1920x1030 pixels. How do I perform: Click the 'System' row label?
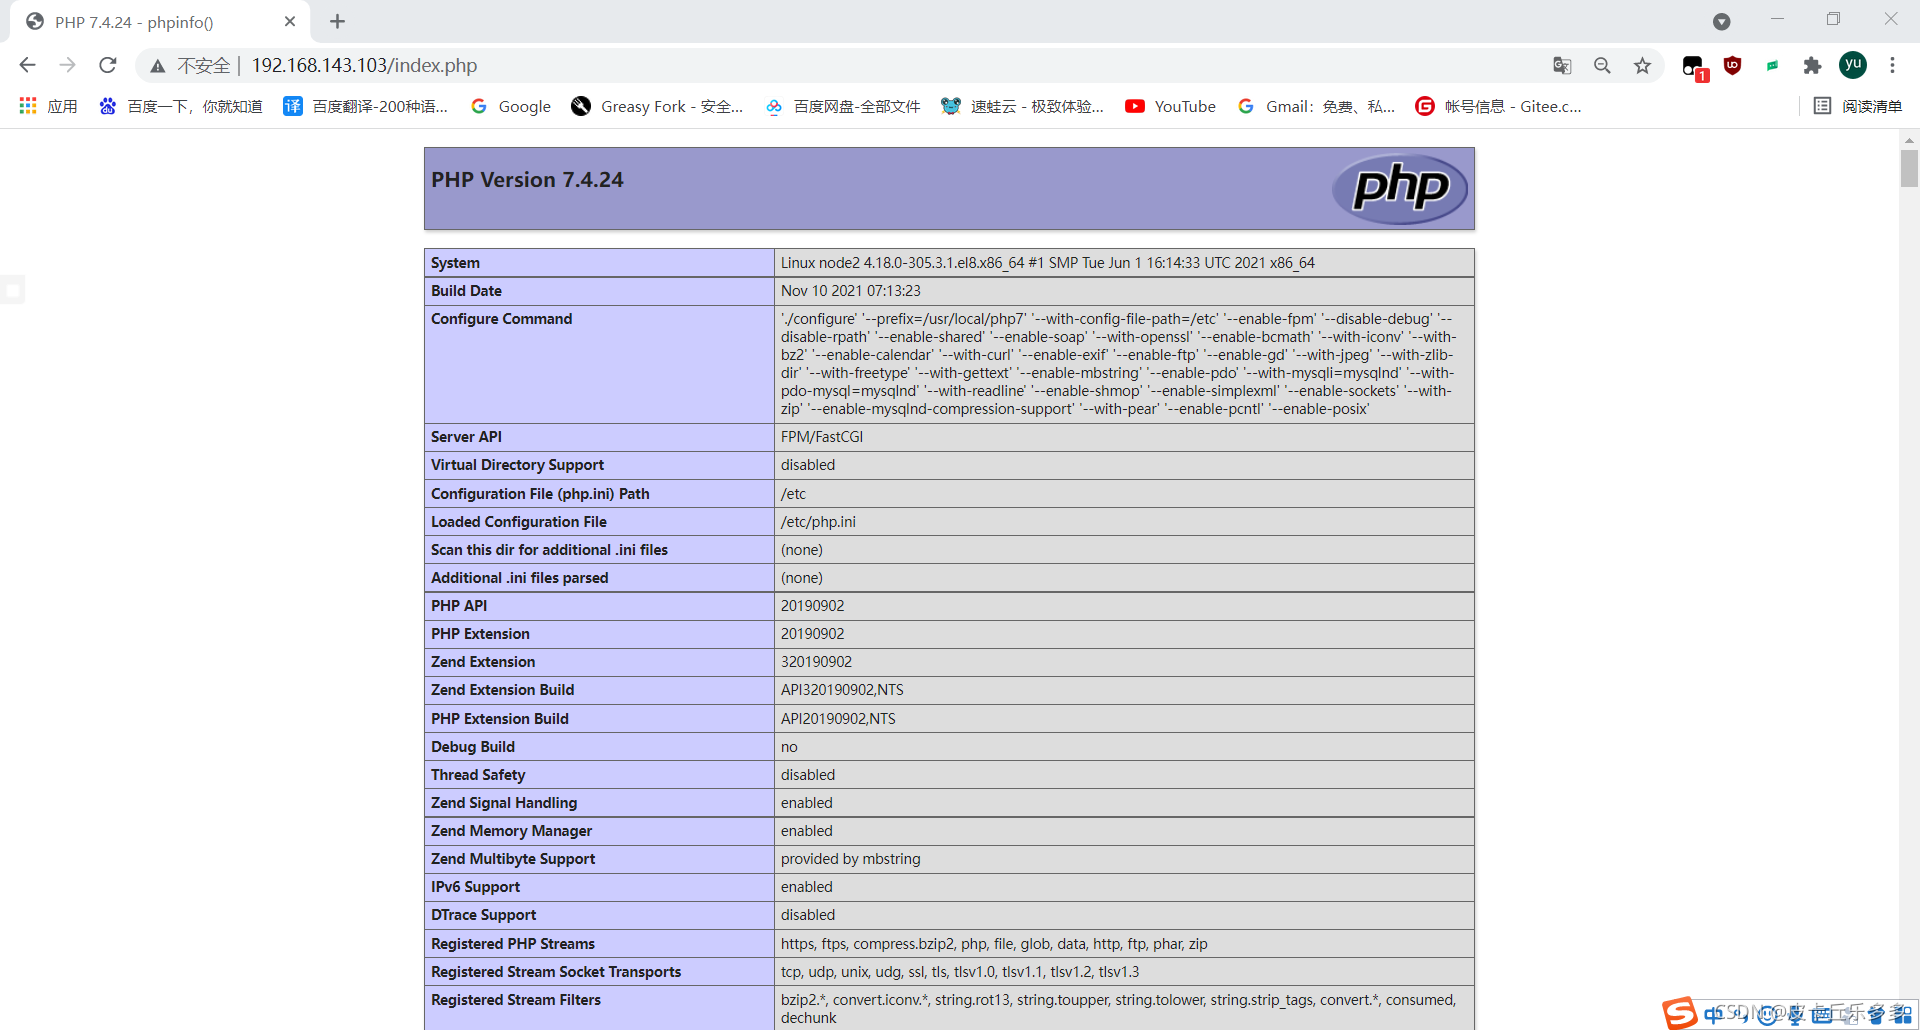pos(455,263)
